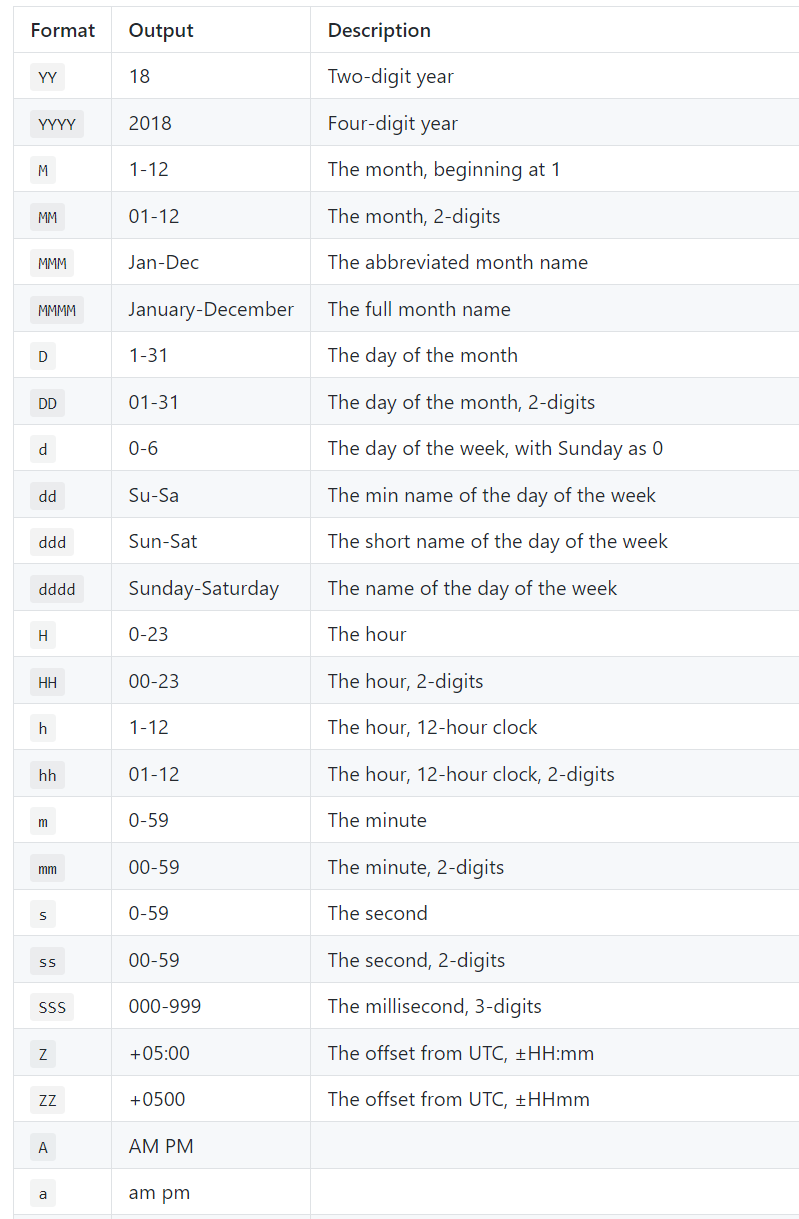Click the Output column header

(161, 30)
